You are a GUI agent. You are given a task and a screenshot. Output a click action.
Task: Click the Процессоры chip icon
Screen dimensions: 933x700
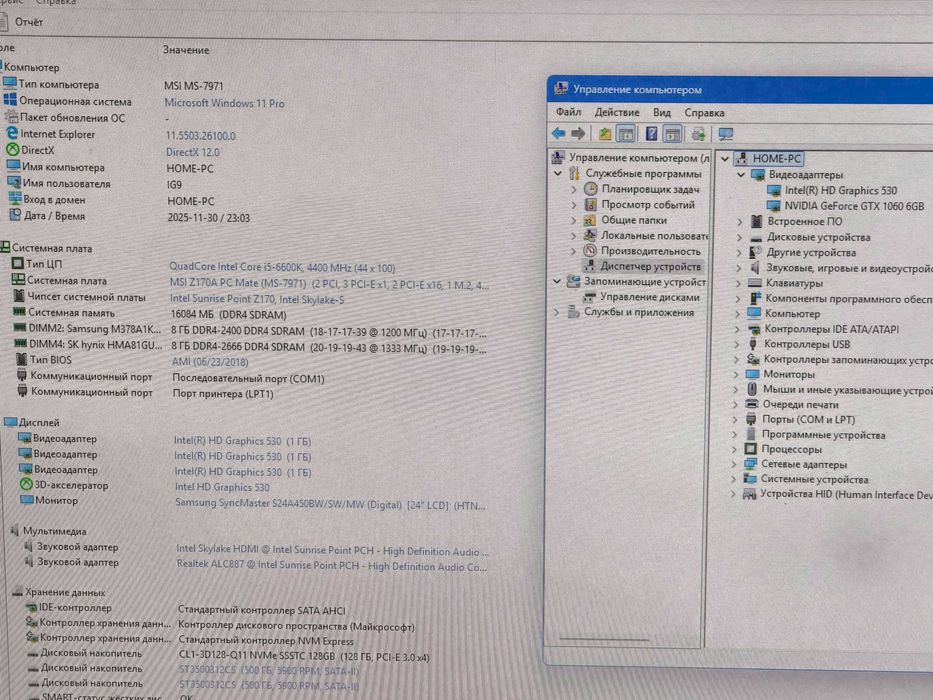click(x=751, y=449)
